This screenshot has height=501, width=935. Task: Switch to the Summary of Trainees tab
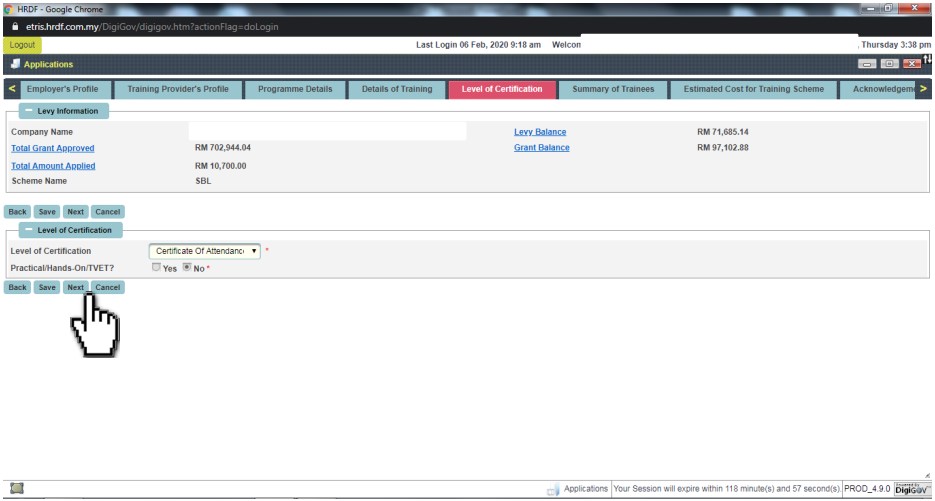(x=613, y=89)
